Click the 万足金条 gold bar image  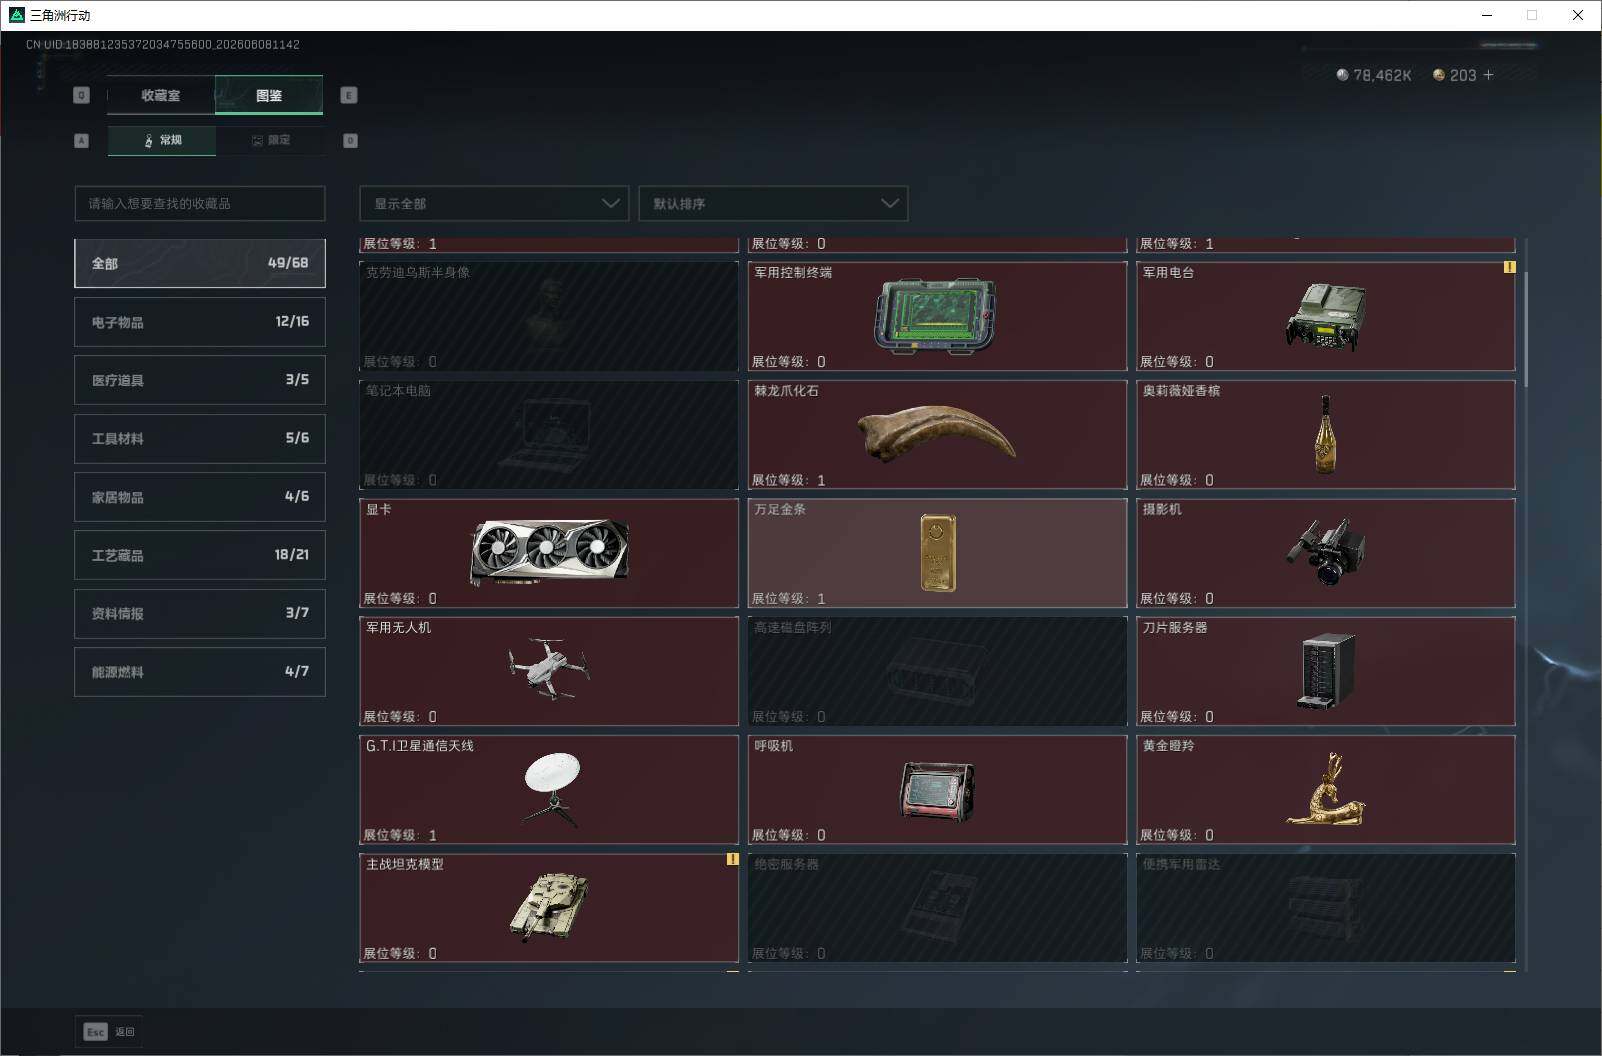(x=937, y=552)
